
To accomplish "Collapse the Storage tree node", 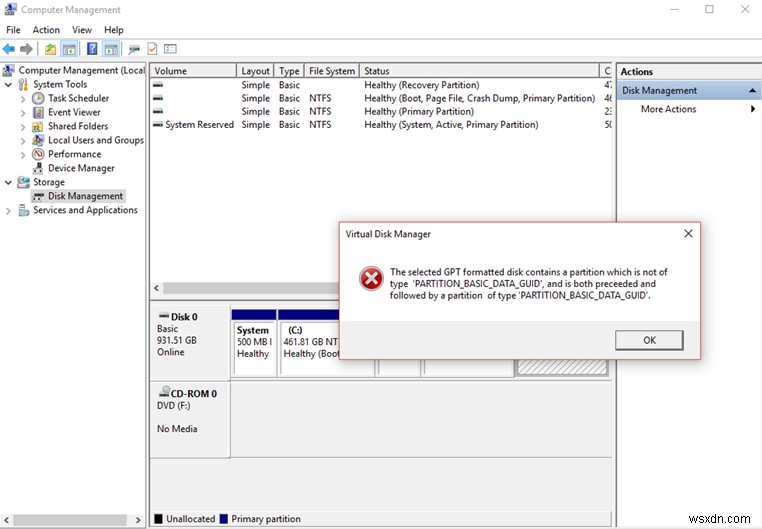I will 8,182.
